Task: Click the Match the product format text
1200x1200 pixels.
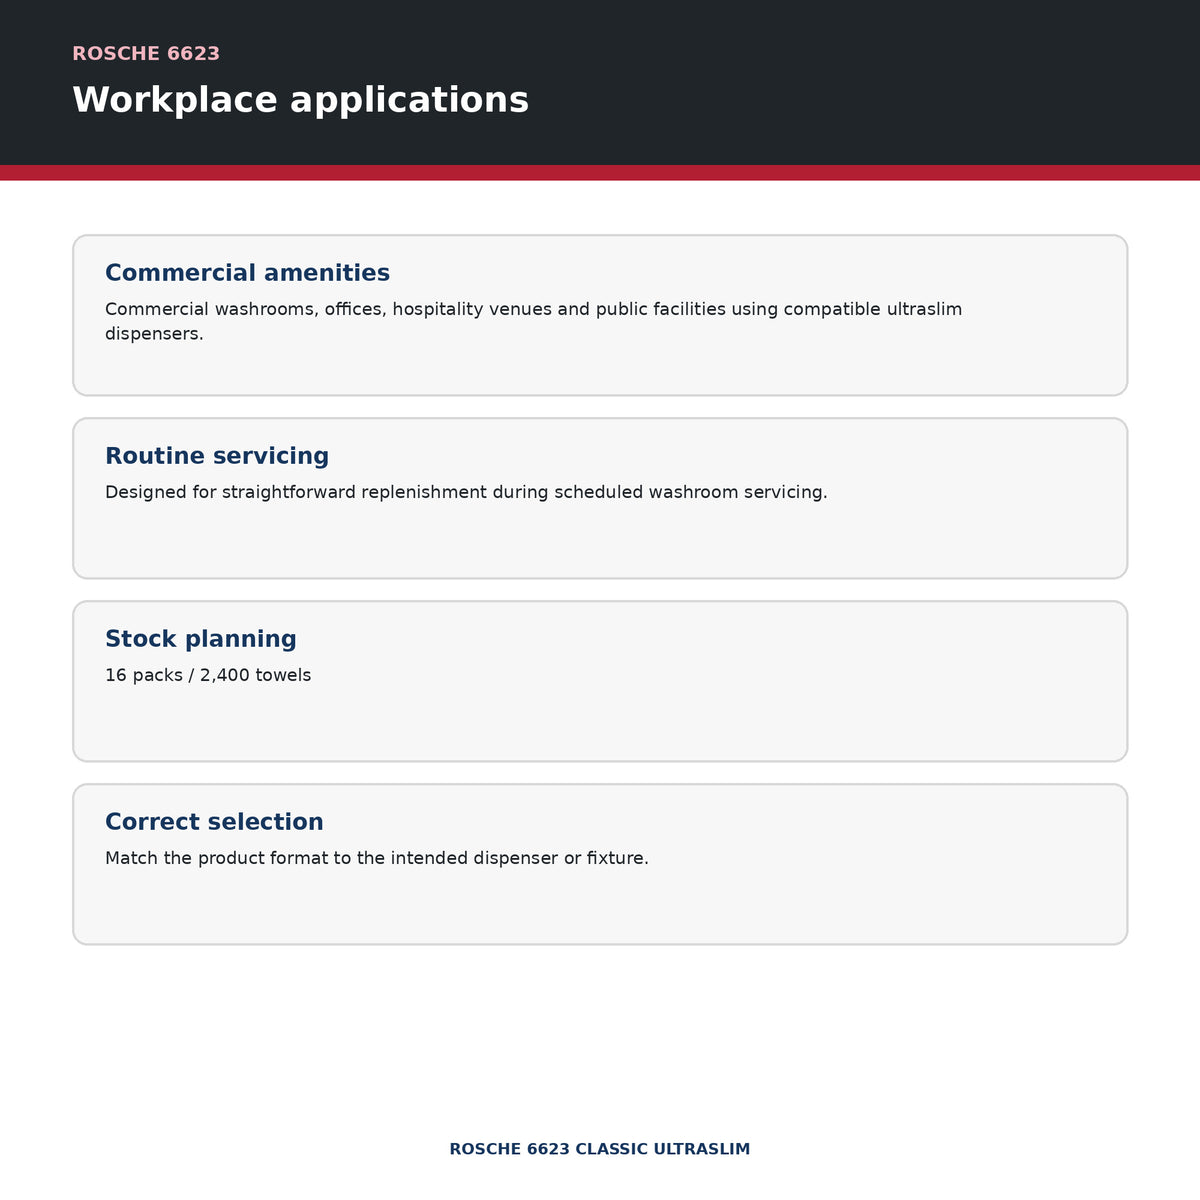Action: tap(377, 858)
